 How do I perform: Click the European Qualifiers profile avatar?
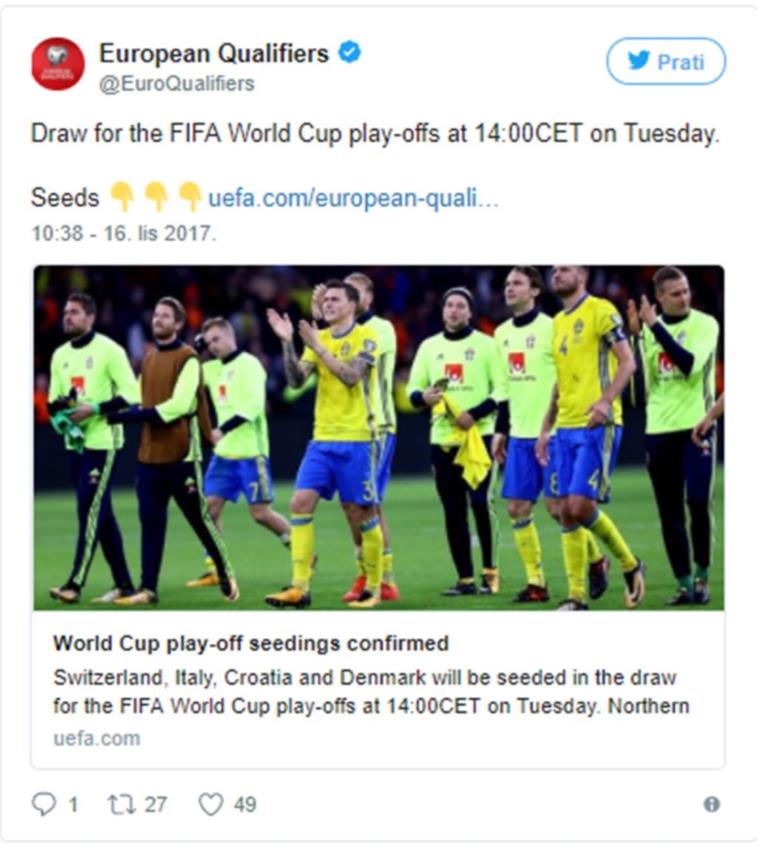(x=58, y=64)
